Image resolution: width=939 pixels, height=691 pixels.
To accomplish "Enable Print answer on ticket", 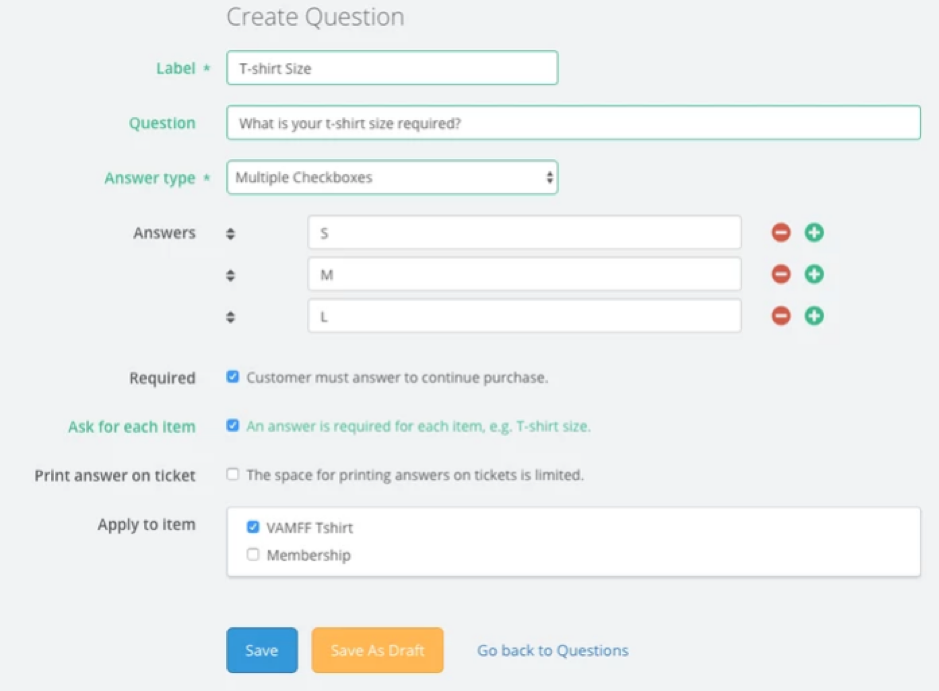I will pyautogui.click(x=232, y=474).
